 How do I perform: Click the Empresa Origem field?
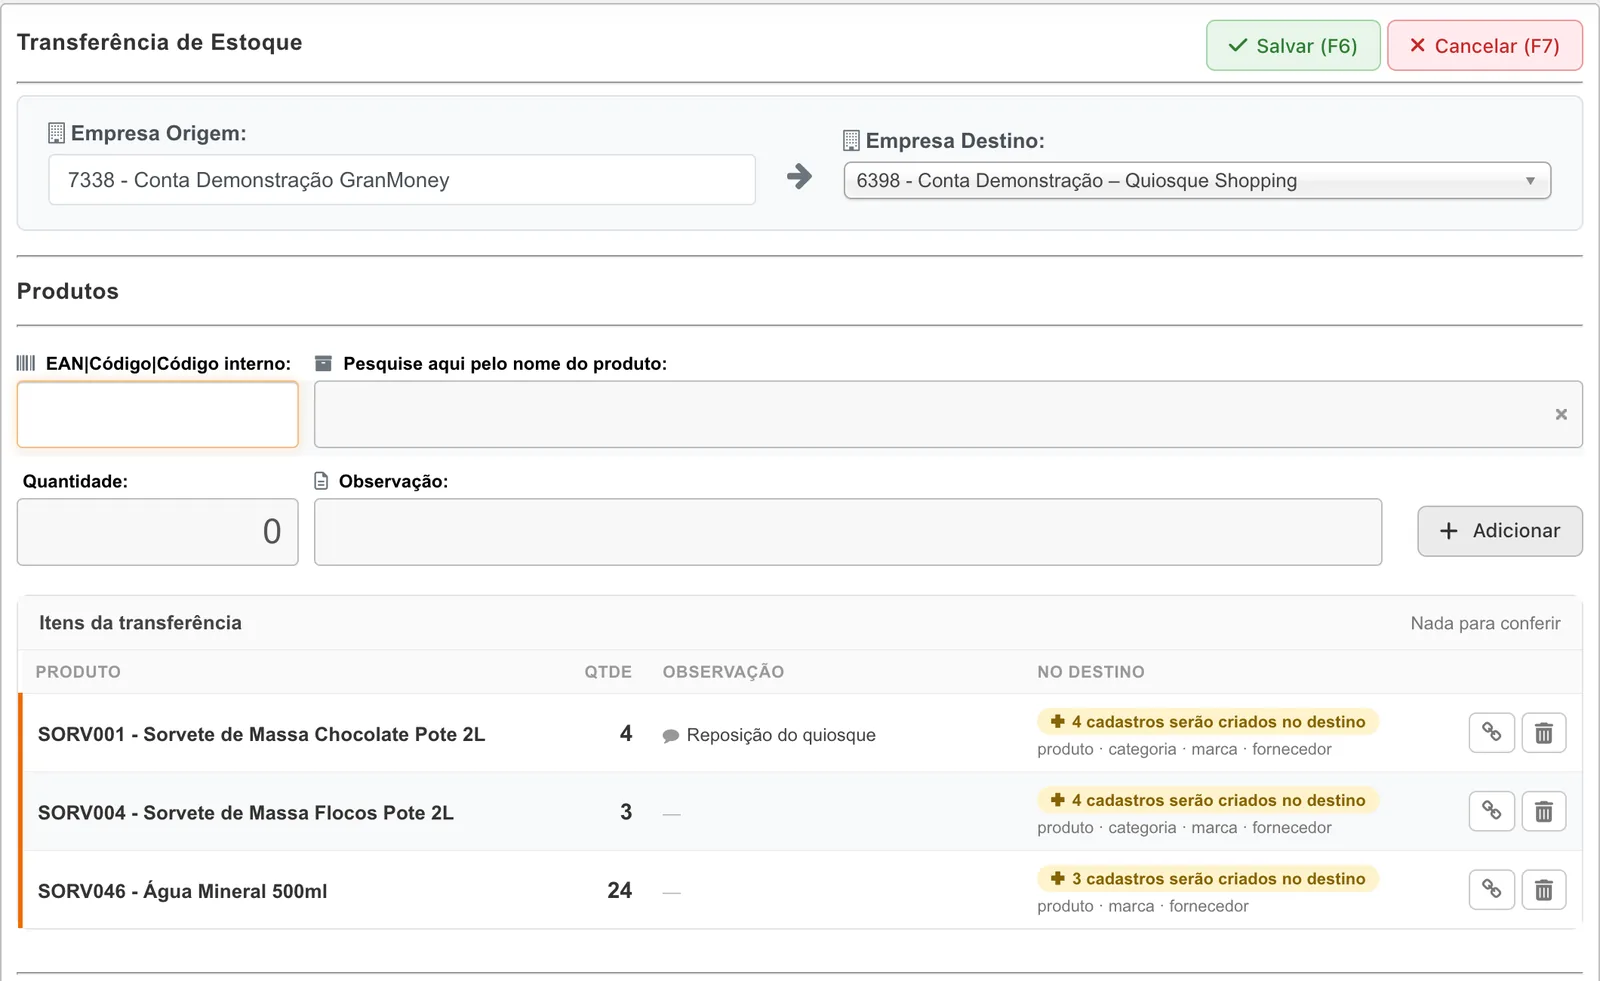pyautogui.click(x=402, y=180)
